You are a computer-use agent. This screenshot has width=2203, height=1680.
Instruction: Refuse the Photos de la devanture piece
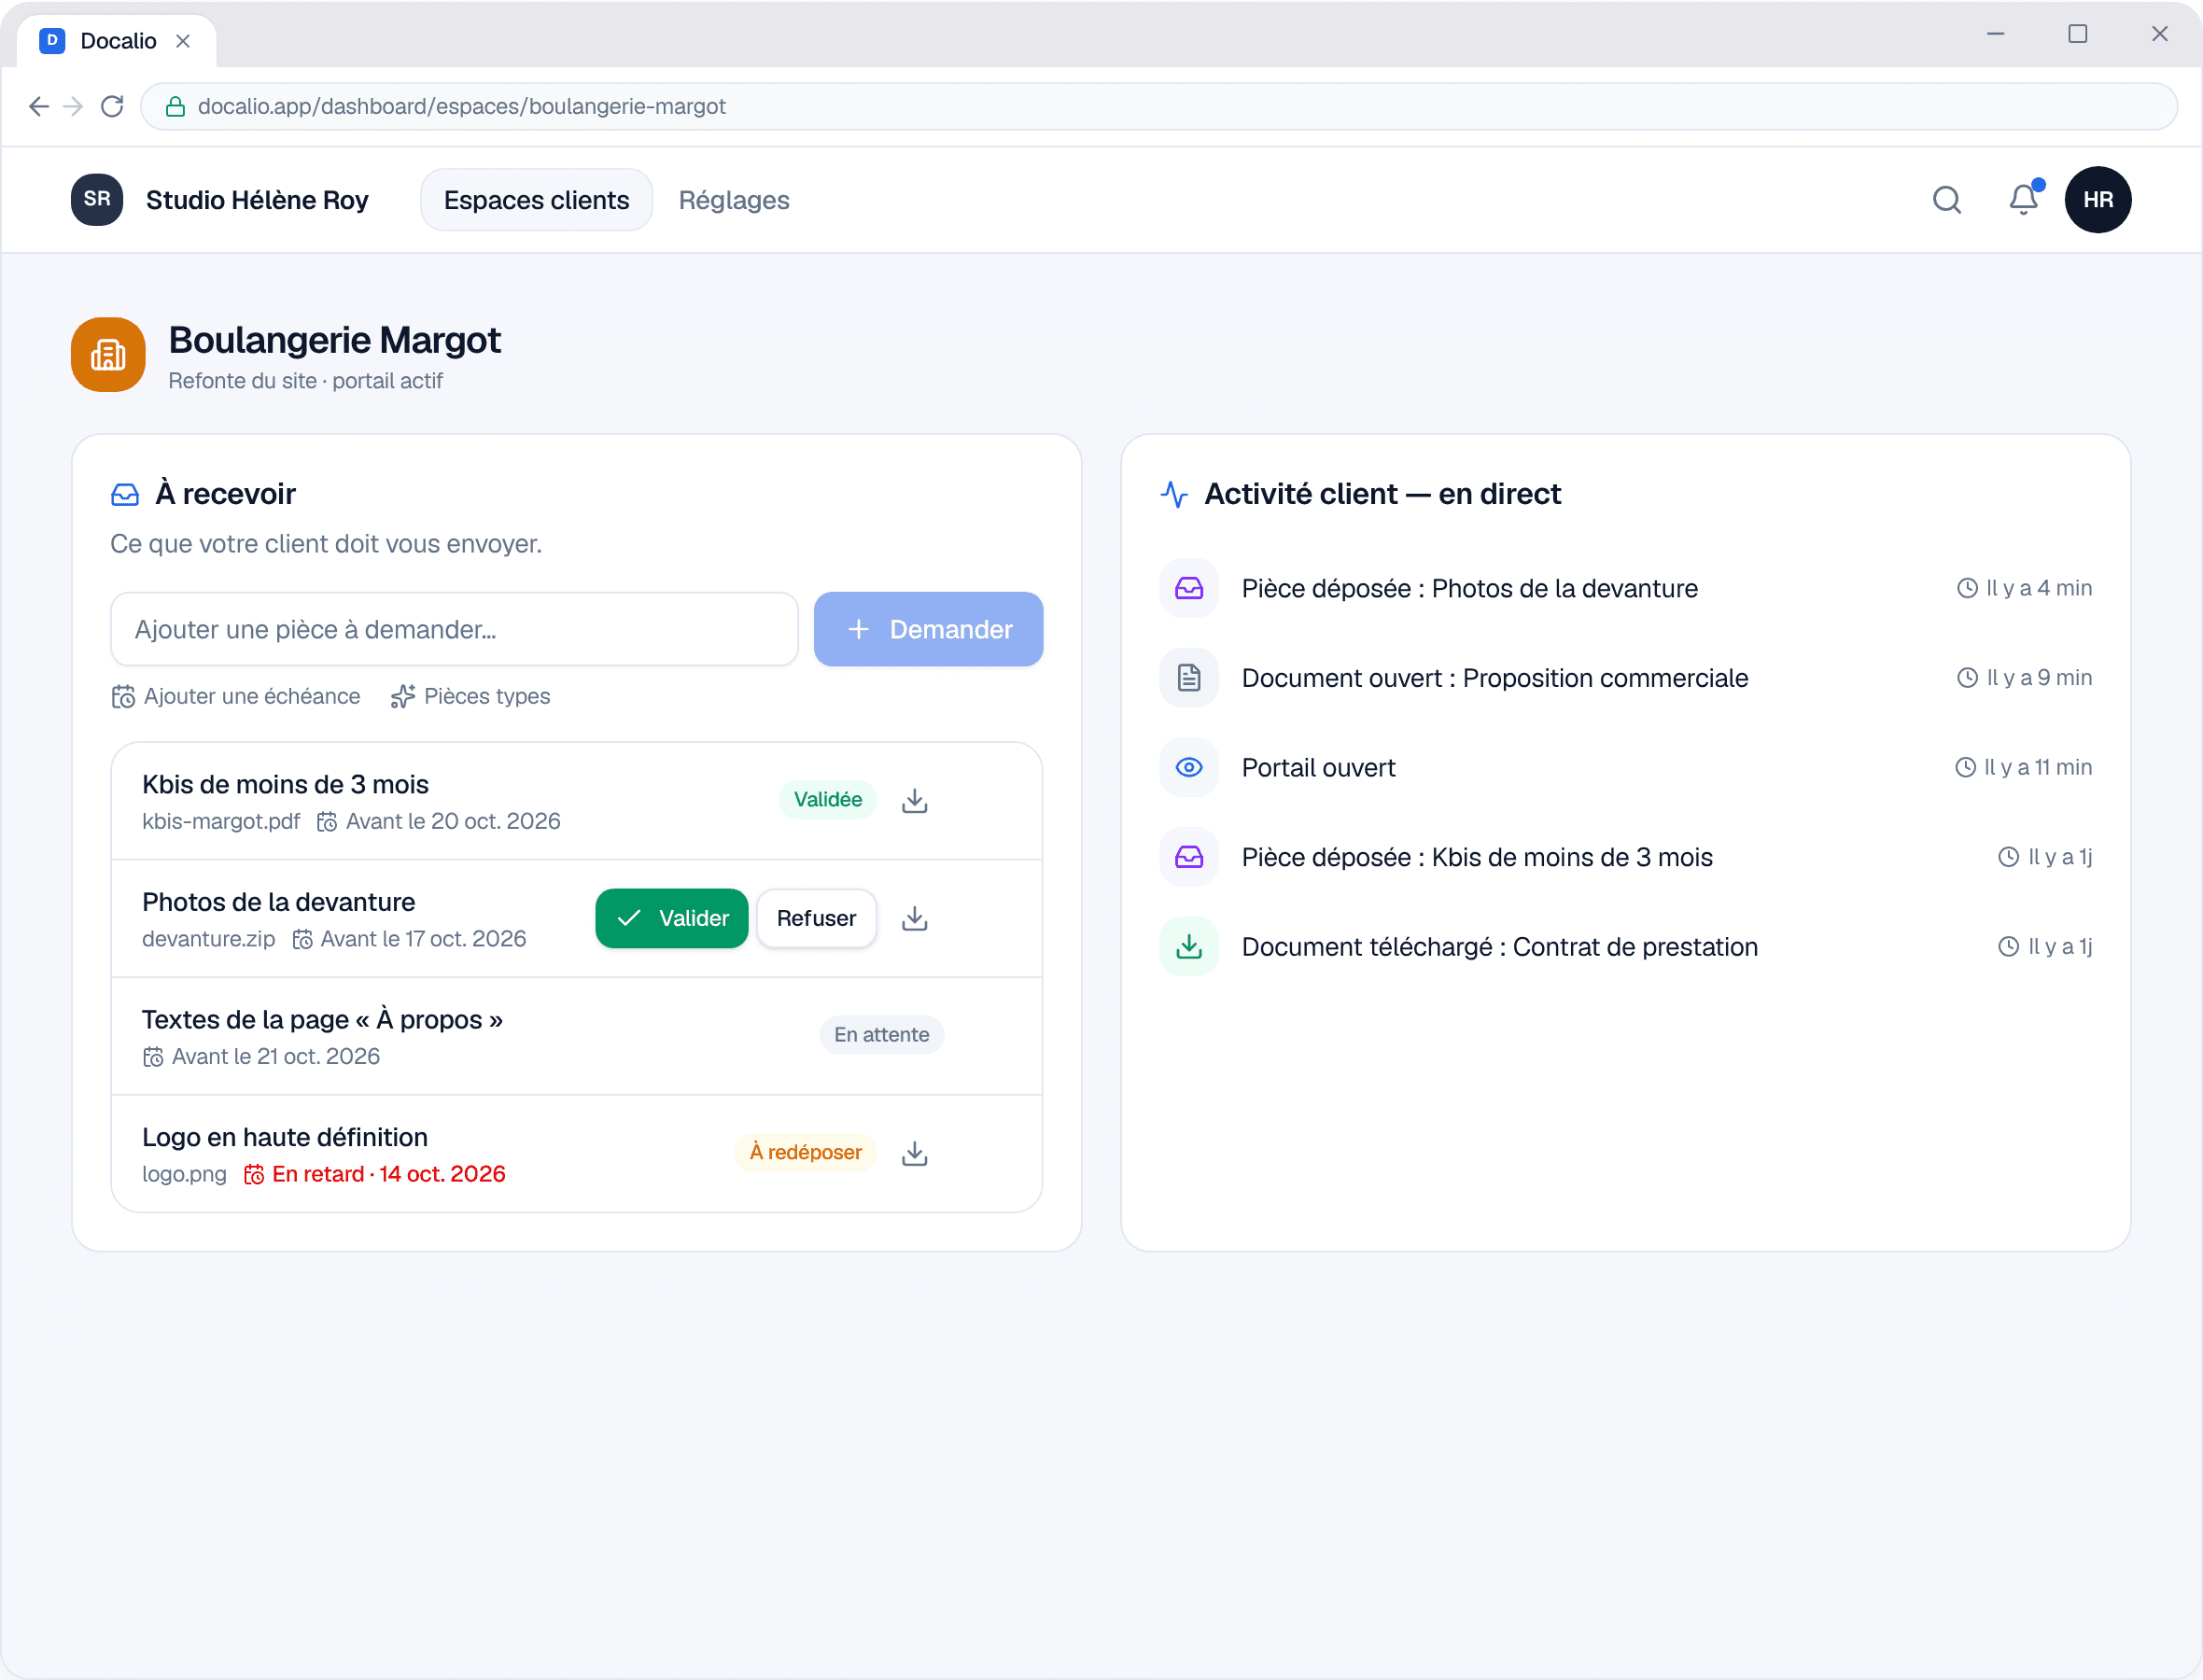click(x=816, y=918)
